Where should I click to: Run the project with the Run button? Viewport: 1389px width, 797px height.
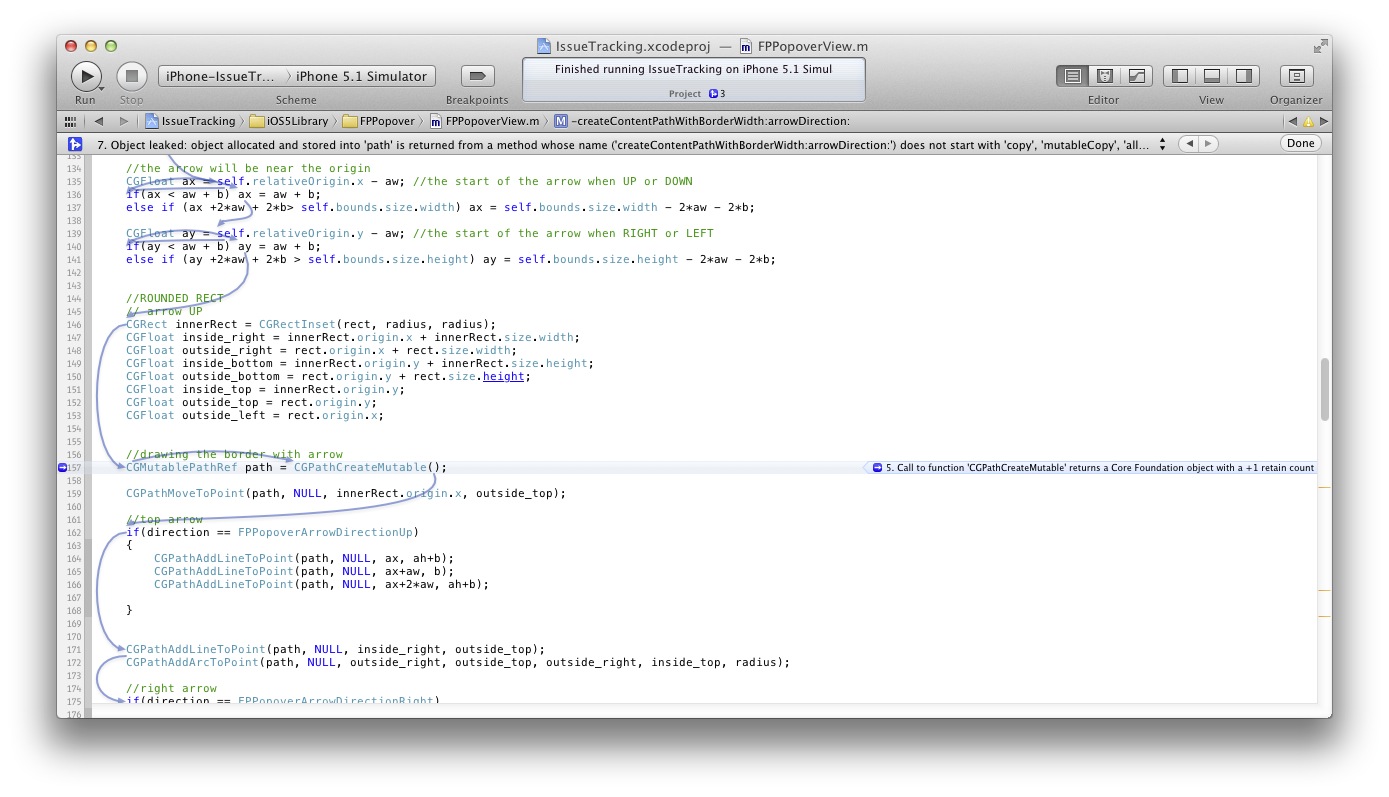(x=86, y=76)
